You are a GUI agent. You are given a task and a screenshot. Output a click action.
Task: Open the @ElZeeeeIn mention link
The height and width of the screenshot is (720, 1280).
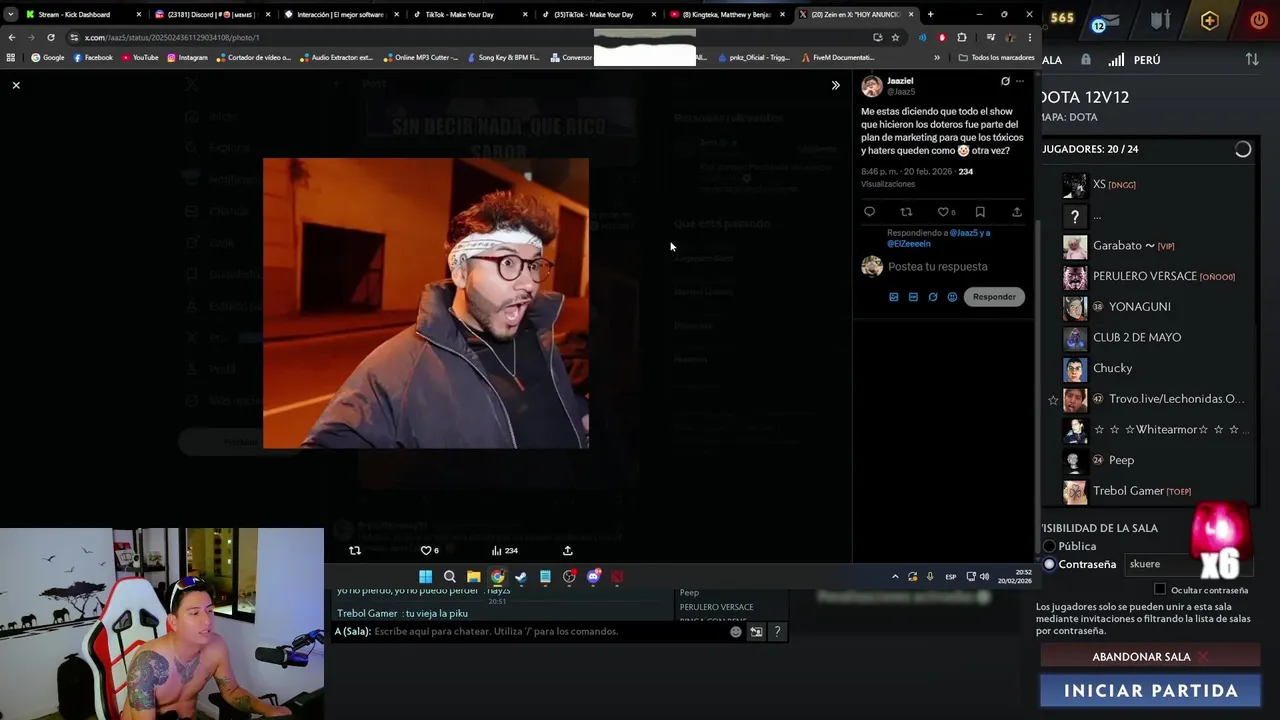tap(909, 244)
